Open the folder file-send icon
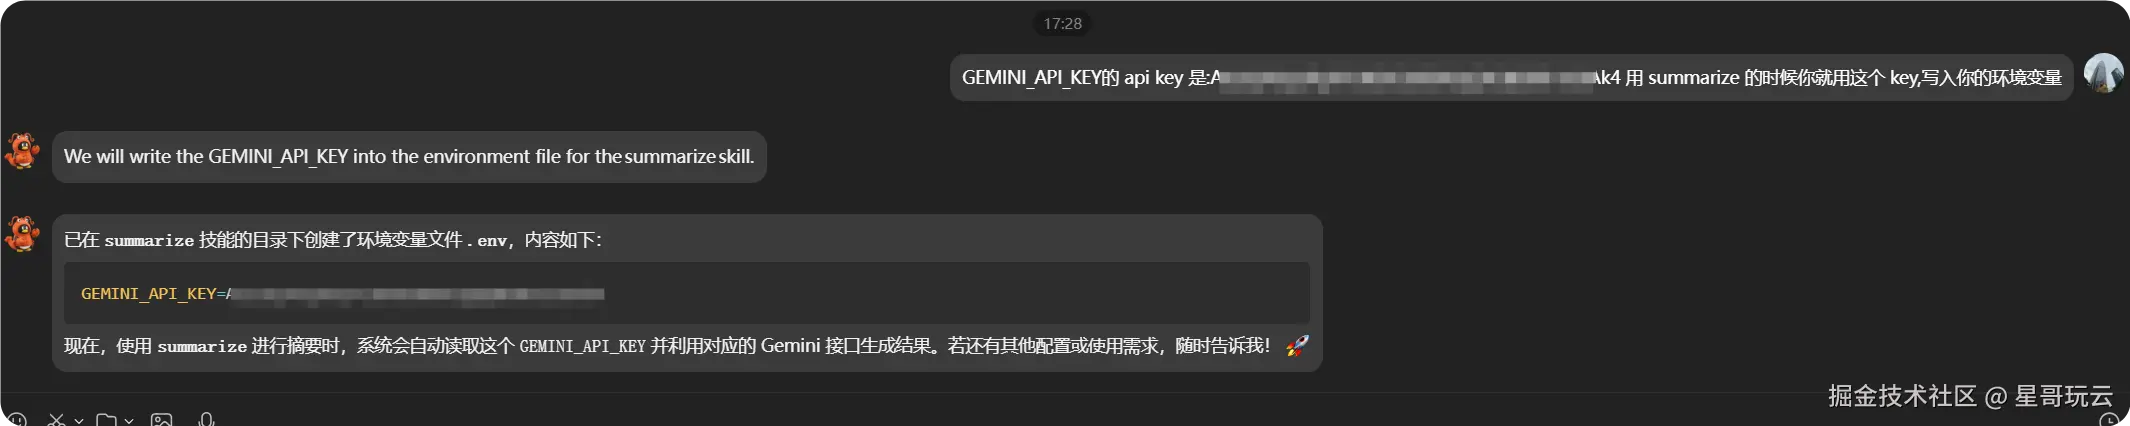The height and width of the screenshot is (426, 2130). [106, 420]
